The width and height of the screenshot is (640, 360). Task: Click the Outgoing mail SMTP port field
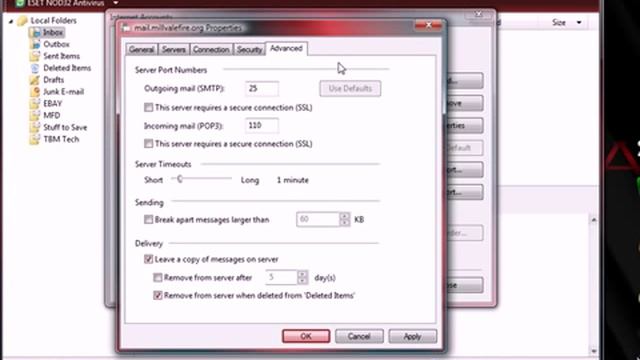262,89
